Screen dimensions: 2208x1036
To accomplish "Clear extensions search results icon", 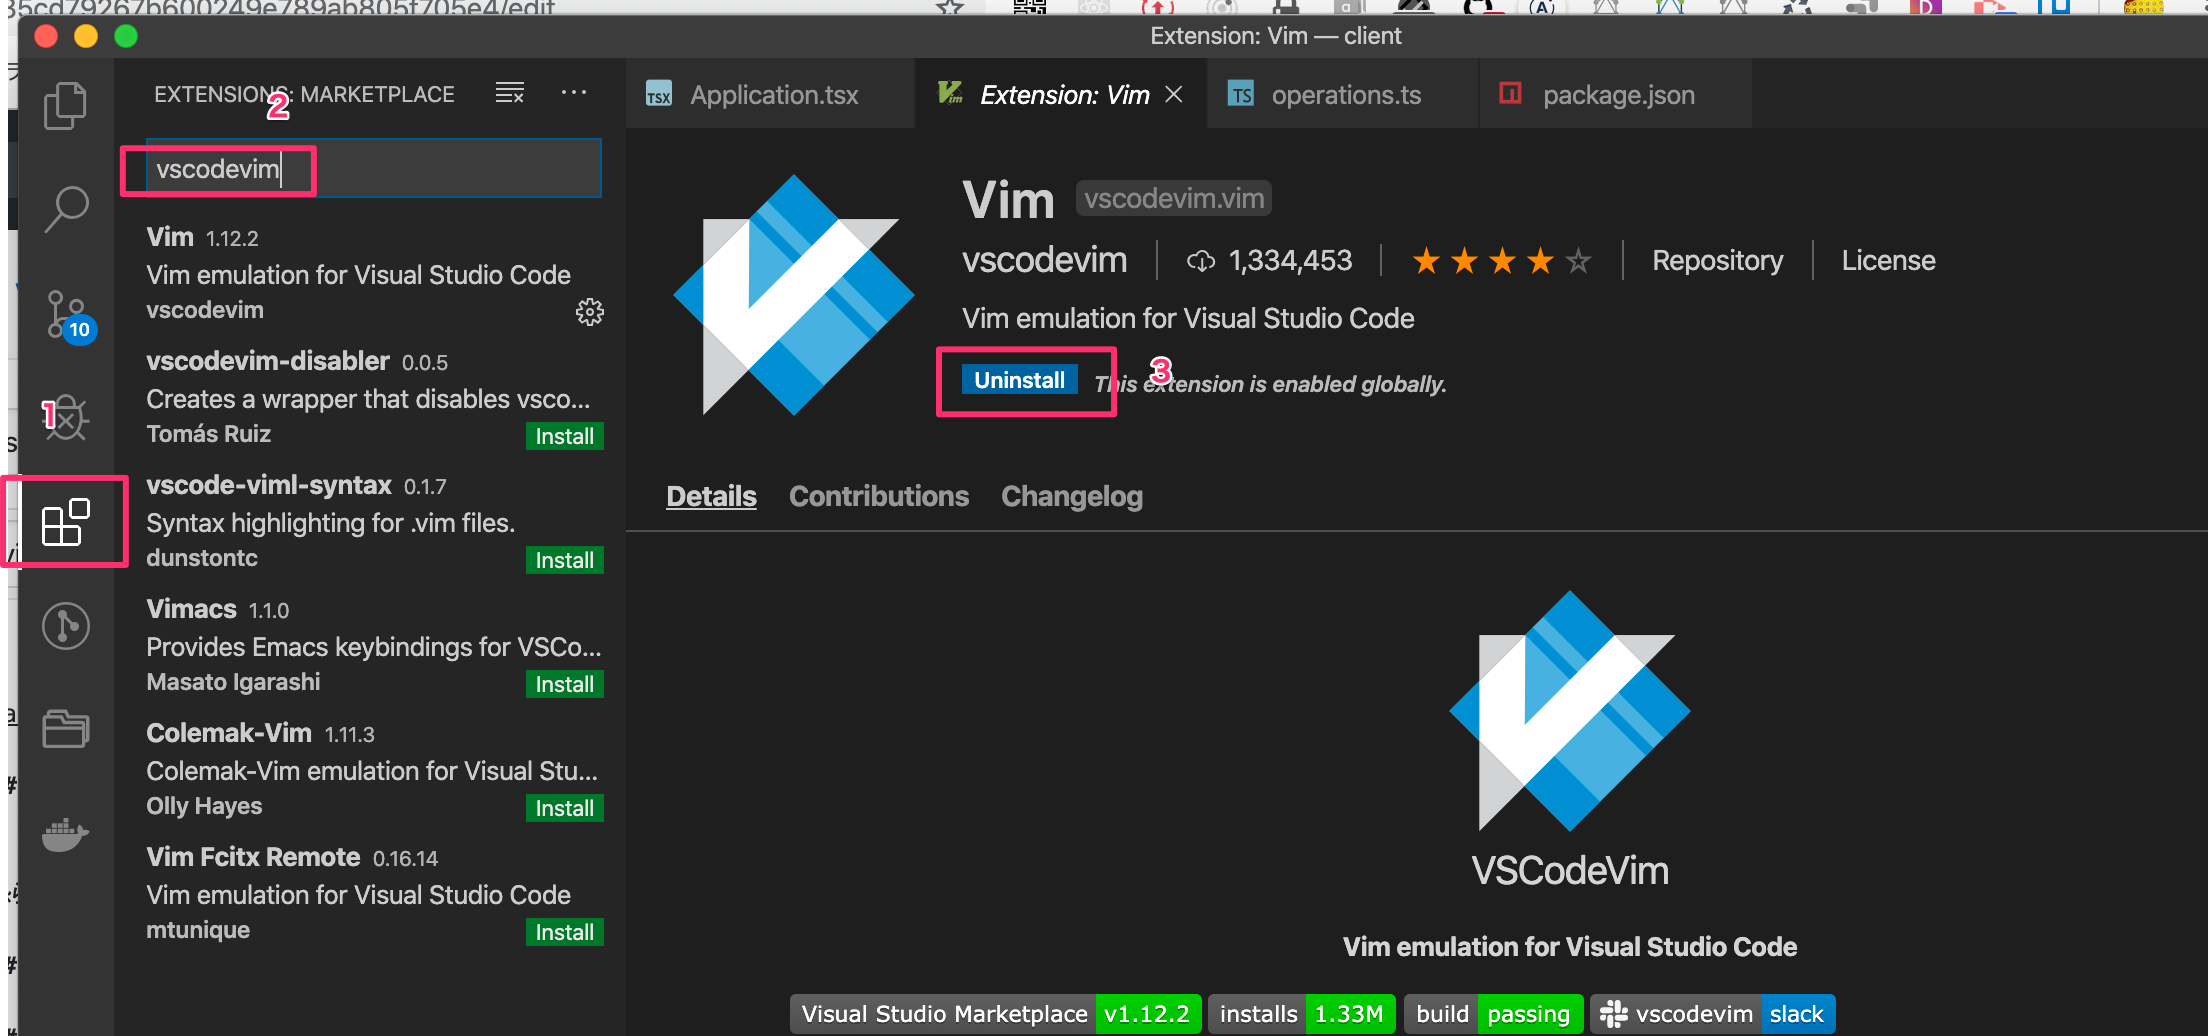I will [510, 94].
